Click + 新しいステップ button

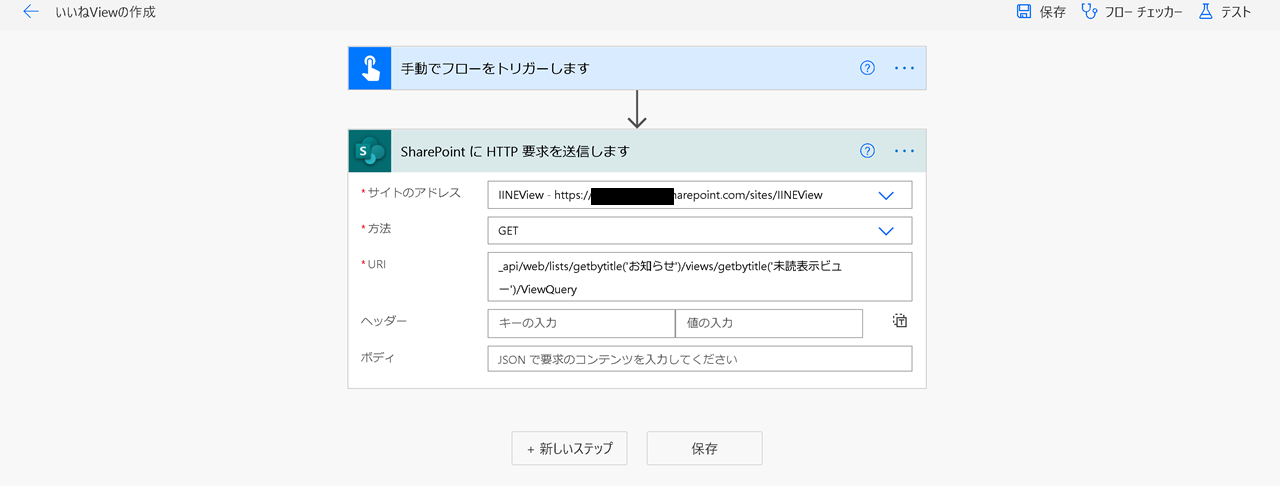569,449
